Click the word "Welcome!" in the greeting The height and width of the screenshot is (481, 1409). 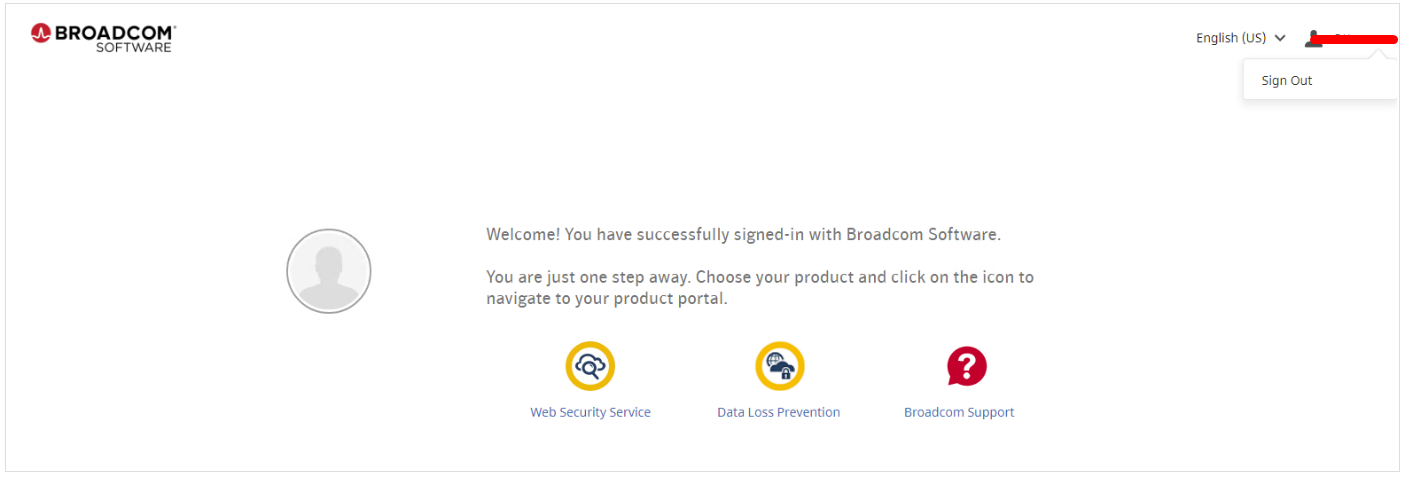pos(523,235)
